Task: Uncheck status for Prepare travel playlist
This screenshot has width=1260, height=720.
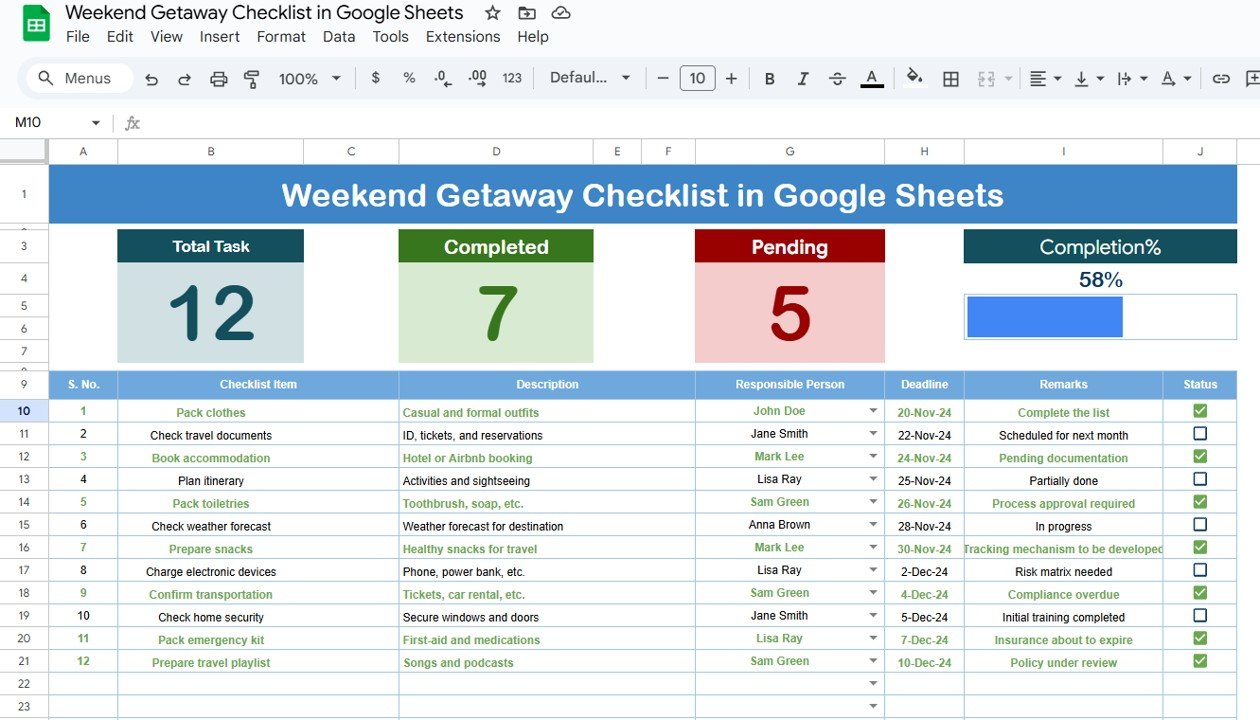Action: click(1200, 661)
